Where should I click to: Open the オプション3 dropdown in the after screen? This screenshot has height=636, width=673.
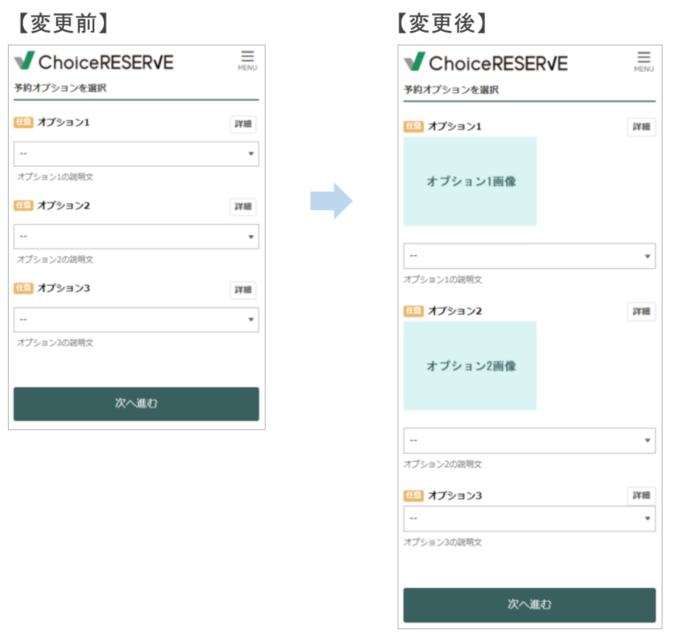[x=530, y=518]
